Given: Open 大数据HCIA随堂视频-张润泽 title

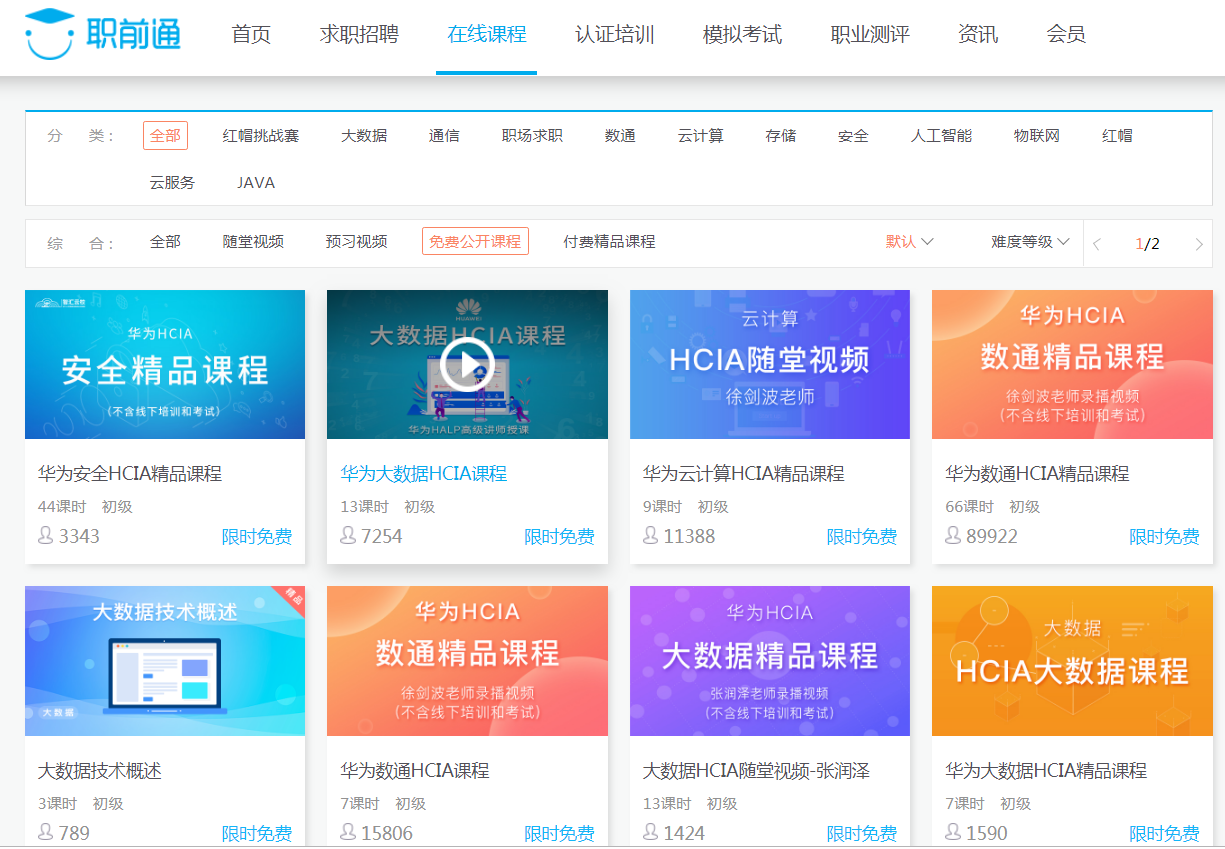Looking at the screenshot, I should 756,771.
